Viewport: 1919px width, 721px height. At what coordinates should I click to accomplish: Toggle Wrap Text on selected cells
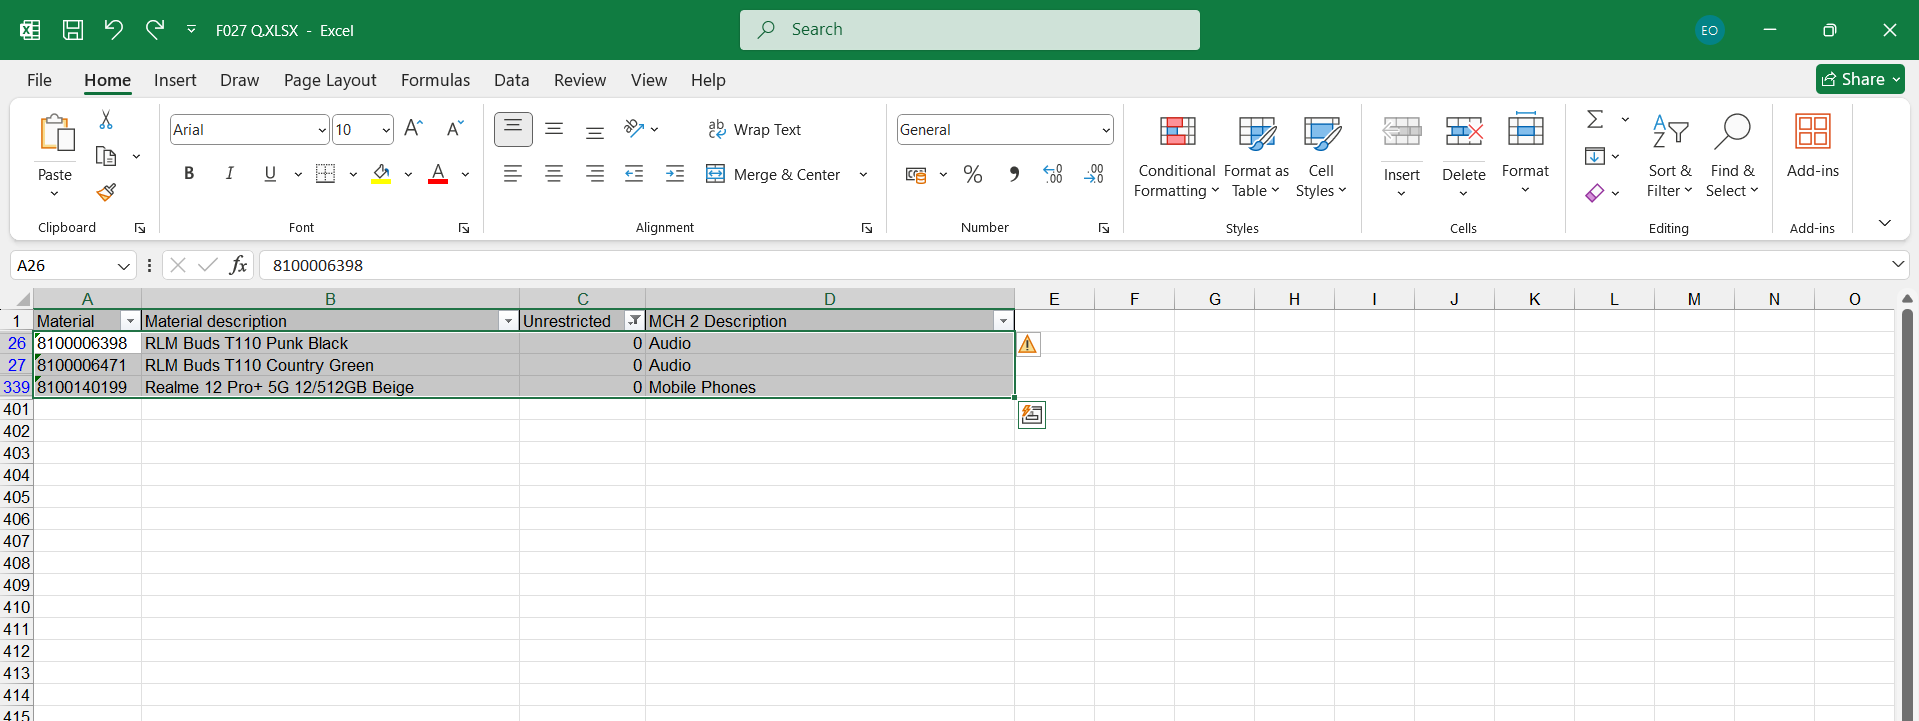[x=755, y=130]
